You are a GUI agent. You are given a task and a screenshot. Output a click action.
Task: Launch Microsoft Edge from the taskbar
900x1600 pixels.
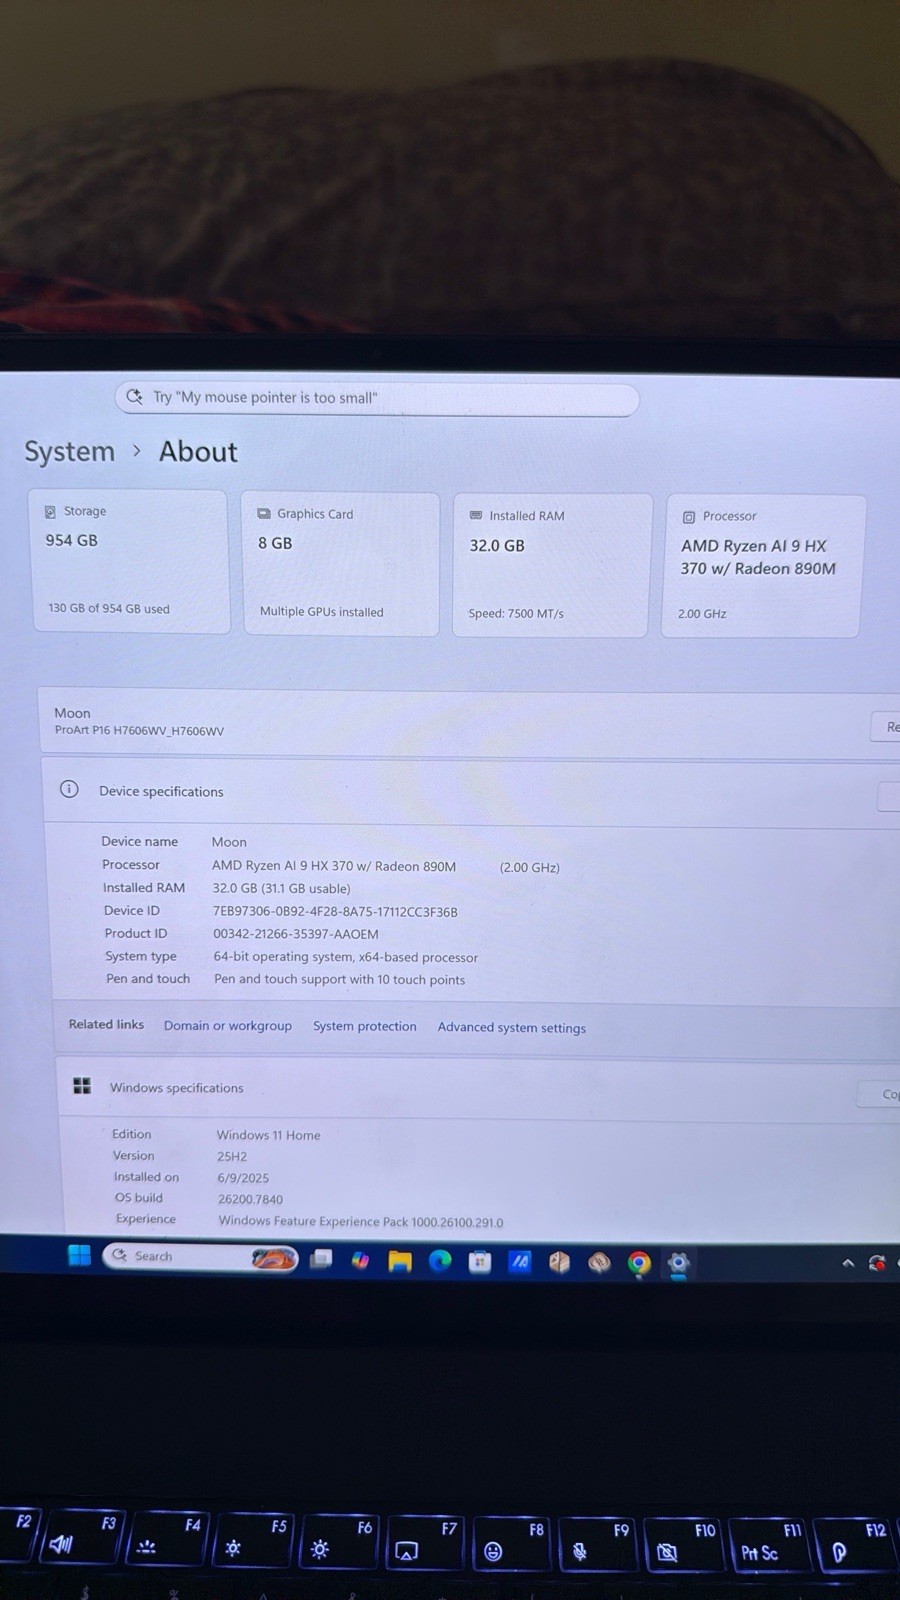click(440, 1261)
